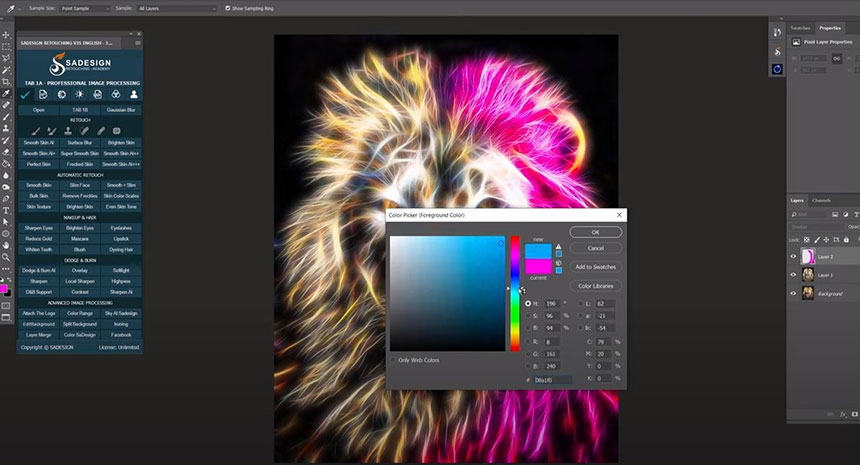Select the Eyedropper tool in toolbar
860x465 pixels.
coord(6,94)
